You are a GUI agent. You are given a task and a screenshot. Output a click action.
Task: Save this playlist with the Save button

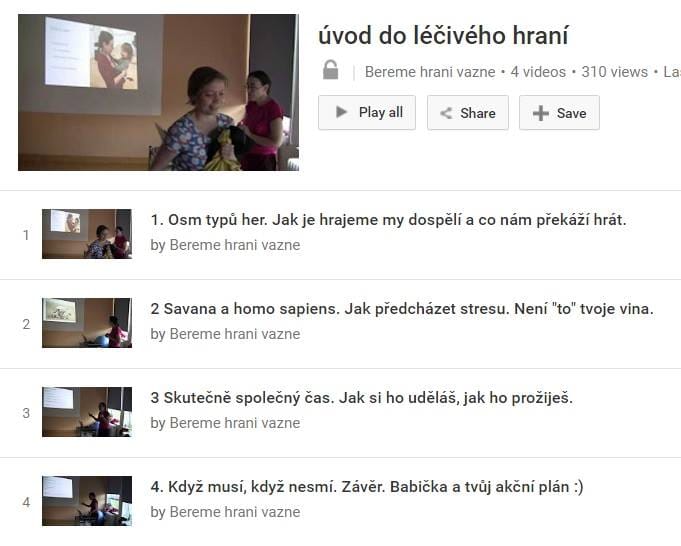coord(559,113)
